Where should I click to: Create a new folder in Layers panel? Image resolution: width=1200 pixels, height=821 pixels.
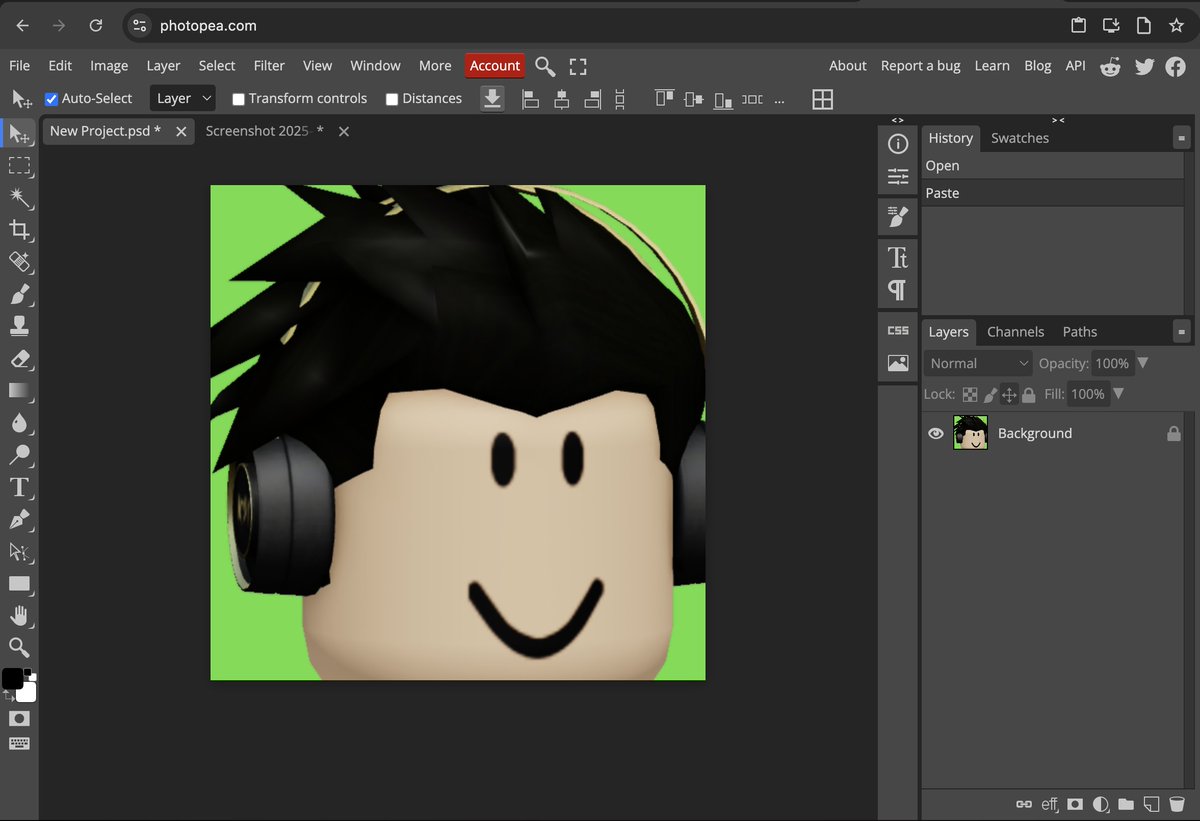point(1126,803)
